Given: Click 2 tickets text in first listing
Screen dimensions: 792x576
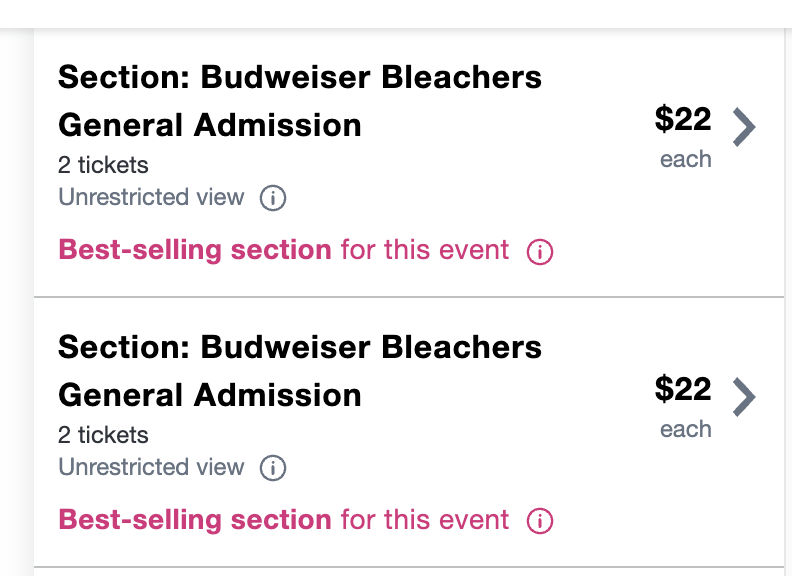Looking at the screenshot, I should click(103, 165).
